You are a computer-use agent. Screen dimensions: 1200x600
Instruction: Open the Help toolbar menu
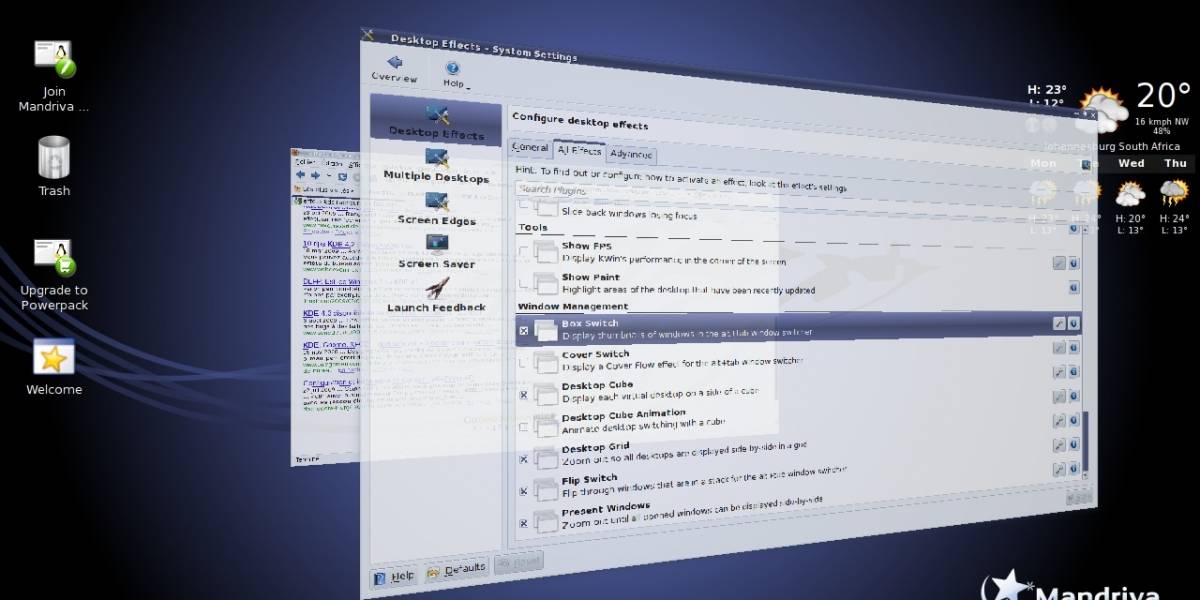click(x=453, y=75)
